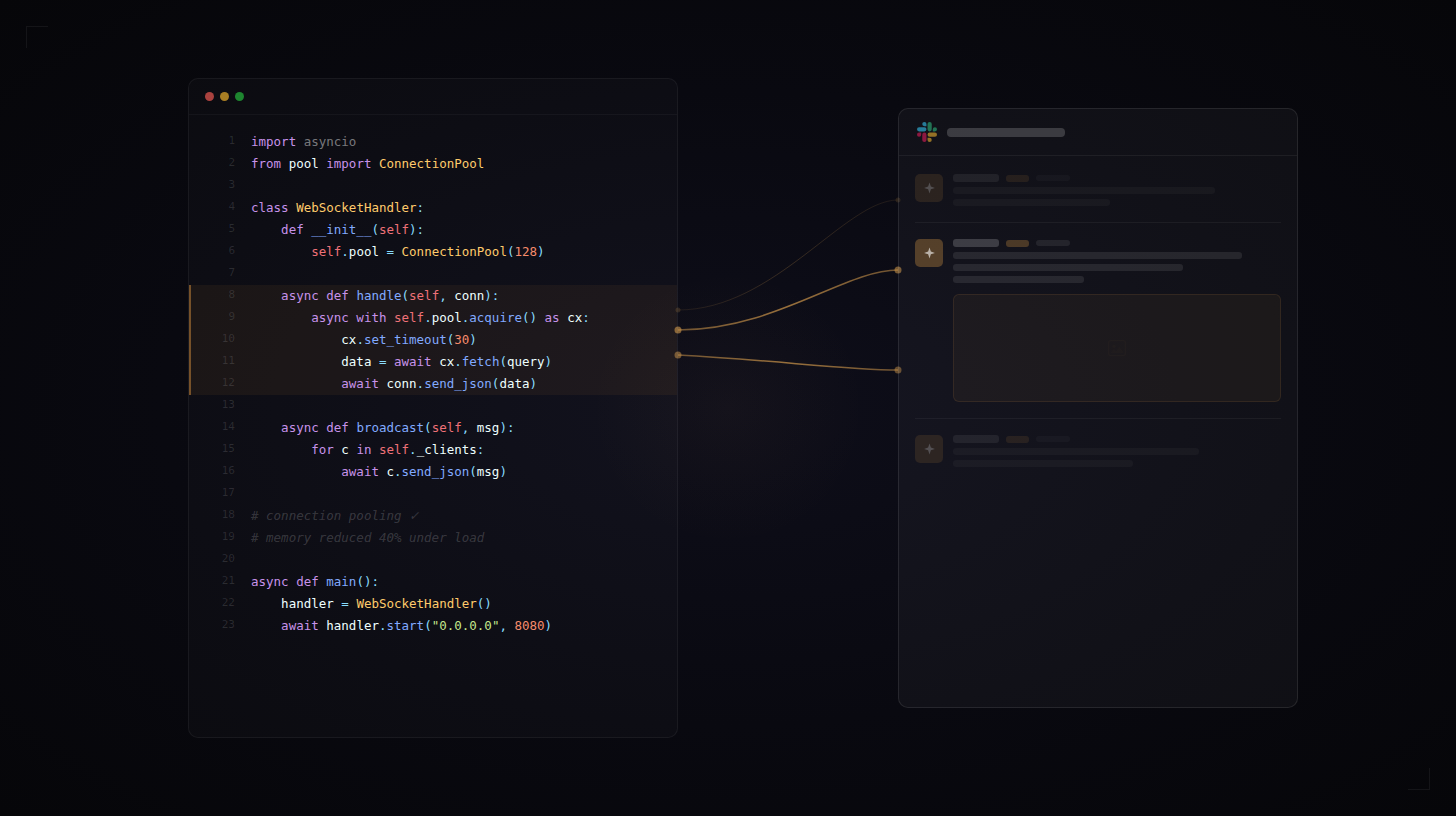Viewport: 1456px width, 816px height.
Task: Click the ConnectionPool import on line 2
Action: point(431,163)
